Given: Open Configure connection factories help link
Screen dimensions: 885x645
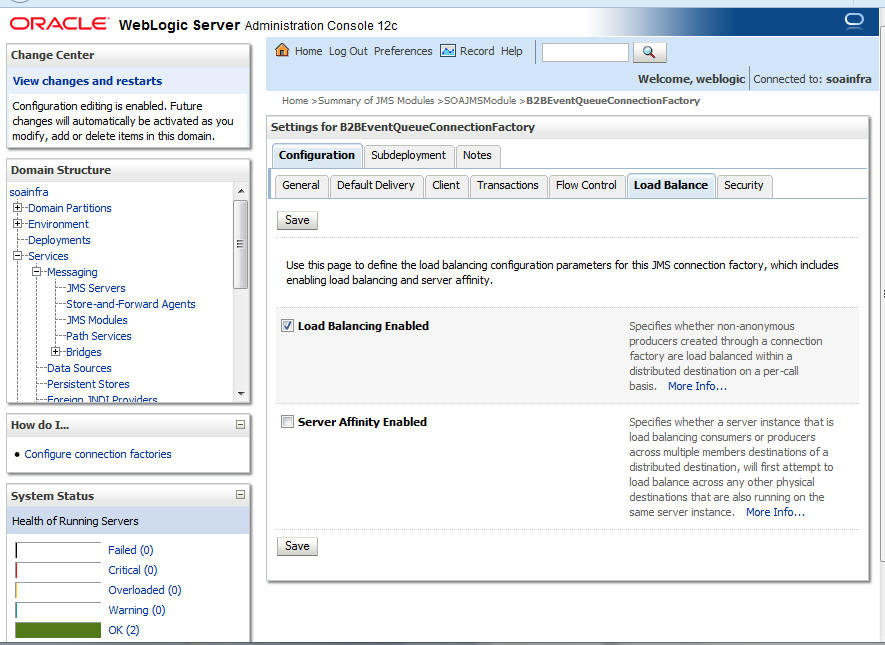Looking at the screenshot, I should 98,454.
